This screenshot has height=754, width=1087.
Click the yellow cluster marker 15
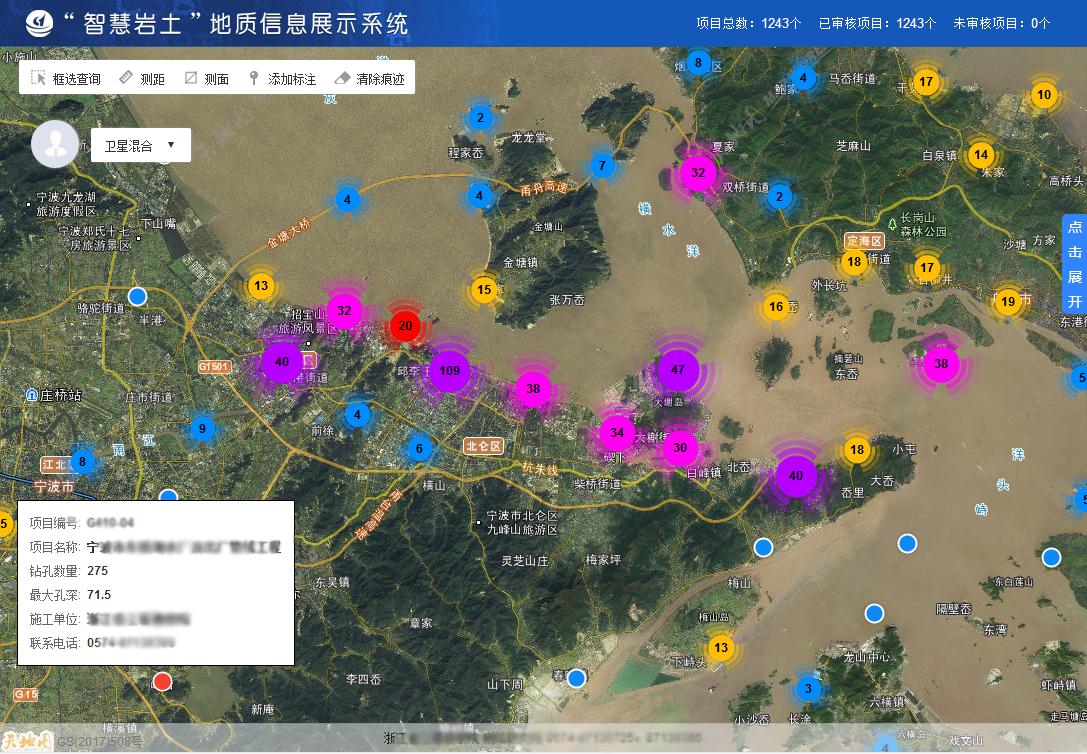[x=484, y=290]
